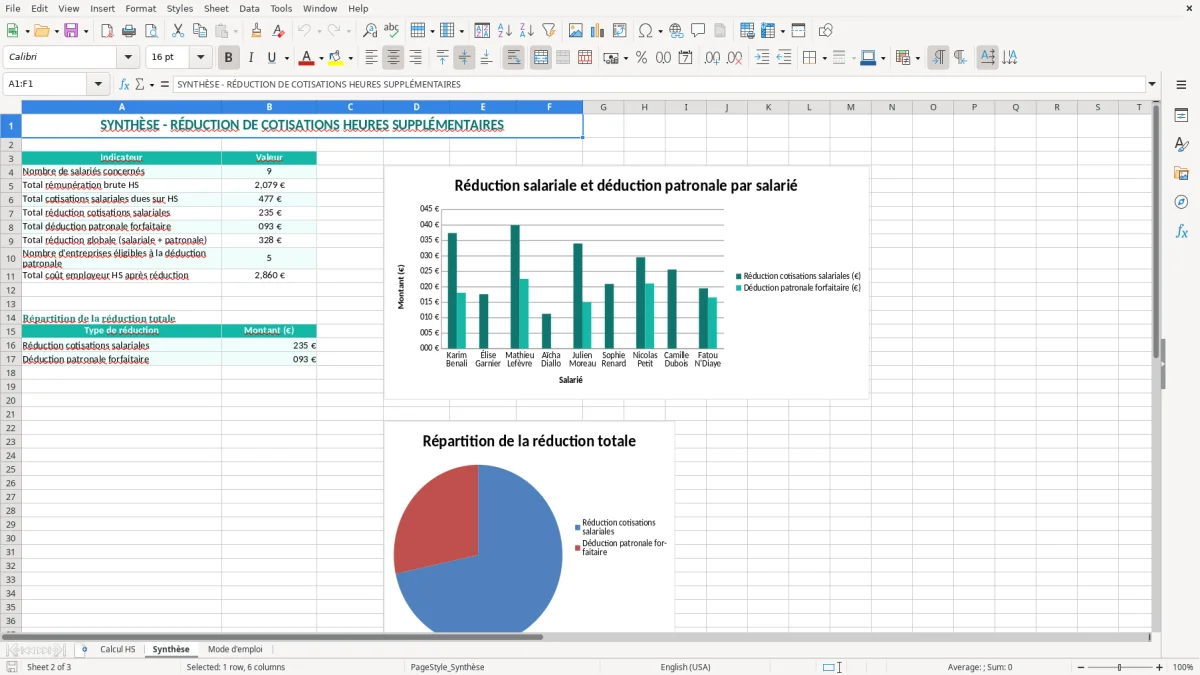Expand the formula bar
Image resolution: width=1200 pixels, height=675 pixels.
pos(1152,84)
